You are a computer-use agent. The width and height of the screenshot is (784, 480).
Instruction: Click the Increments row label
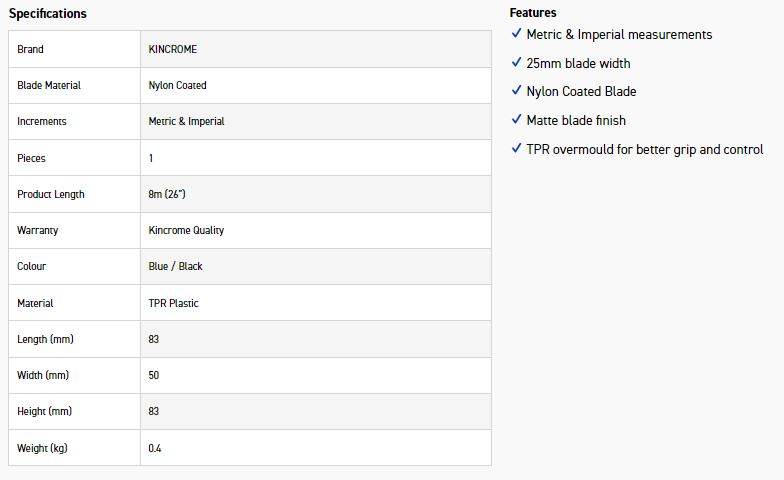coord(42,121)
